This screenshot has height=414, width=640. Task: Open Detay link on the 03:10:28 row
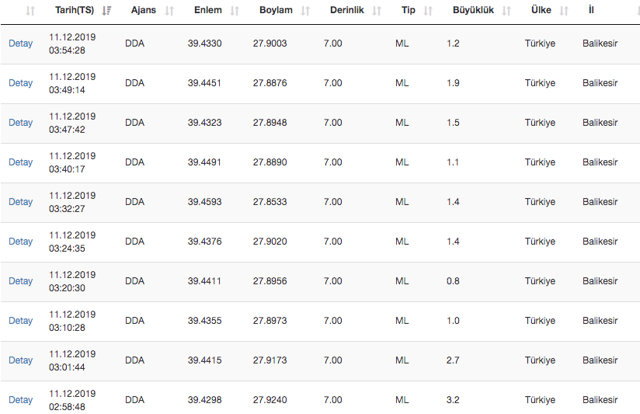click(20, 321)
